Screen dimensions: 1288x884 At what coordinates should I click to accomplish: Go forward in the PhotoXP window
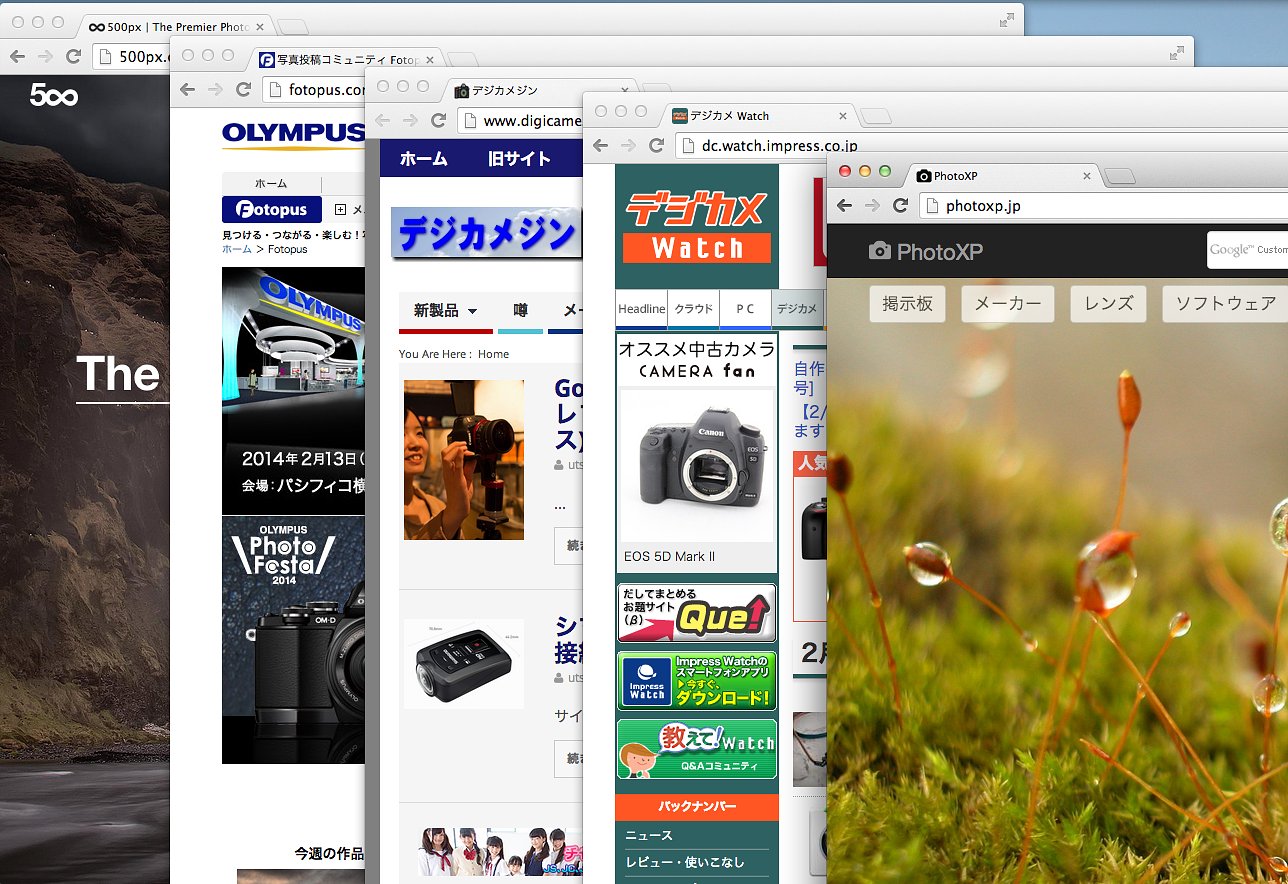click(x=872, y=205)
